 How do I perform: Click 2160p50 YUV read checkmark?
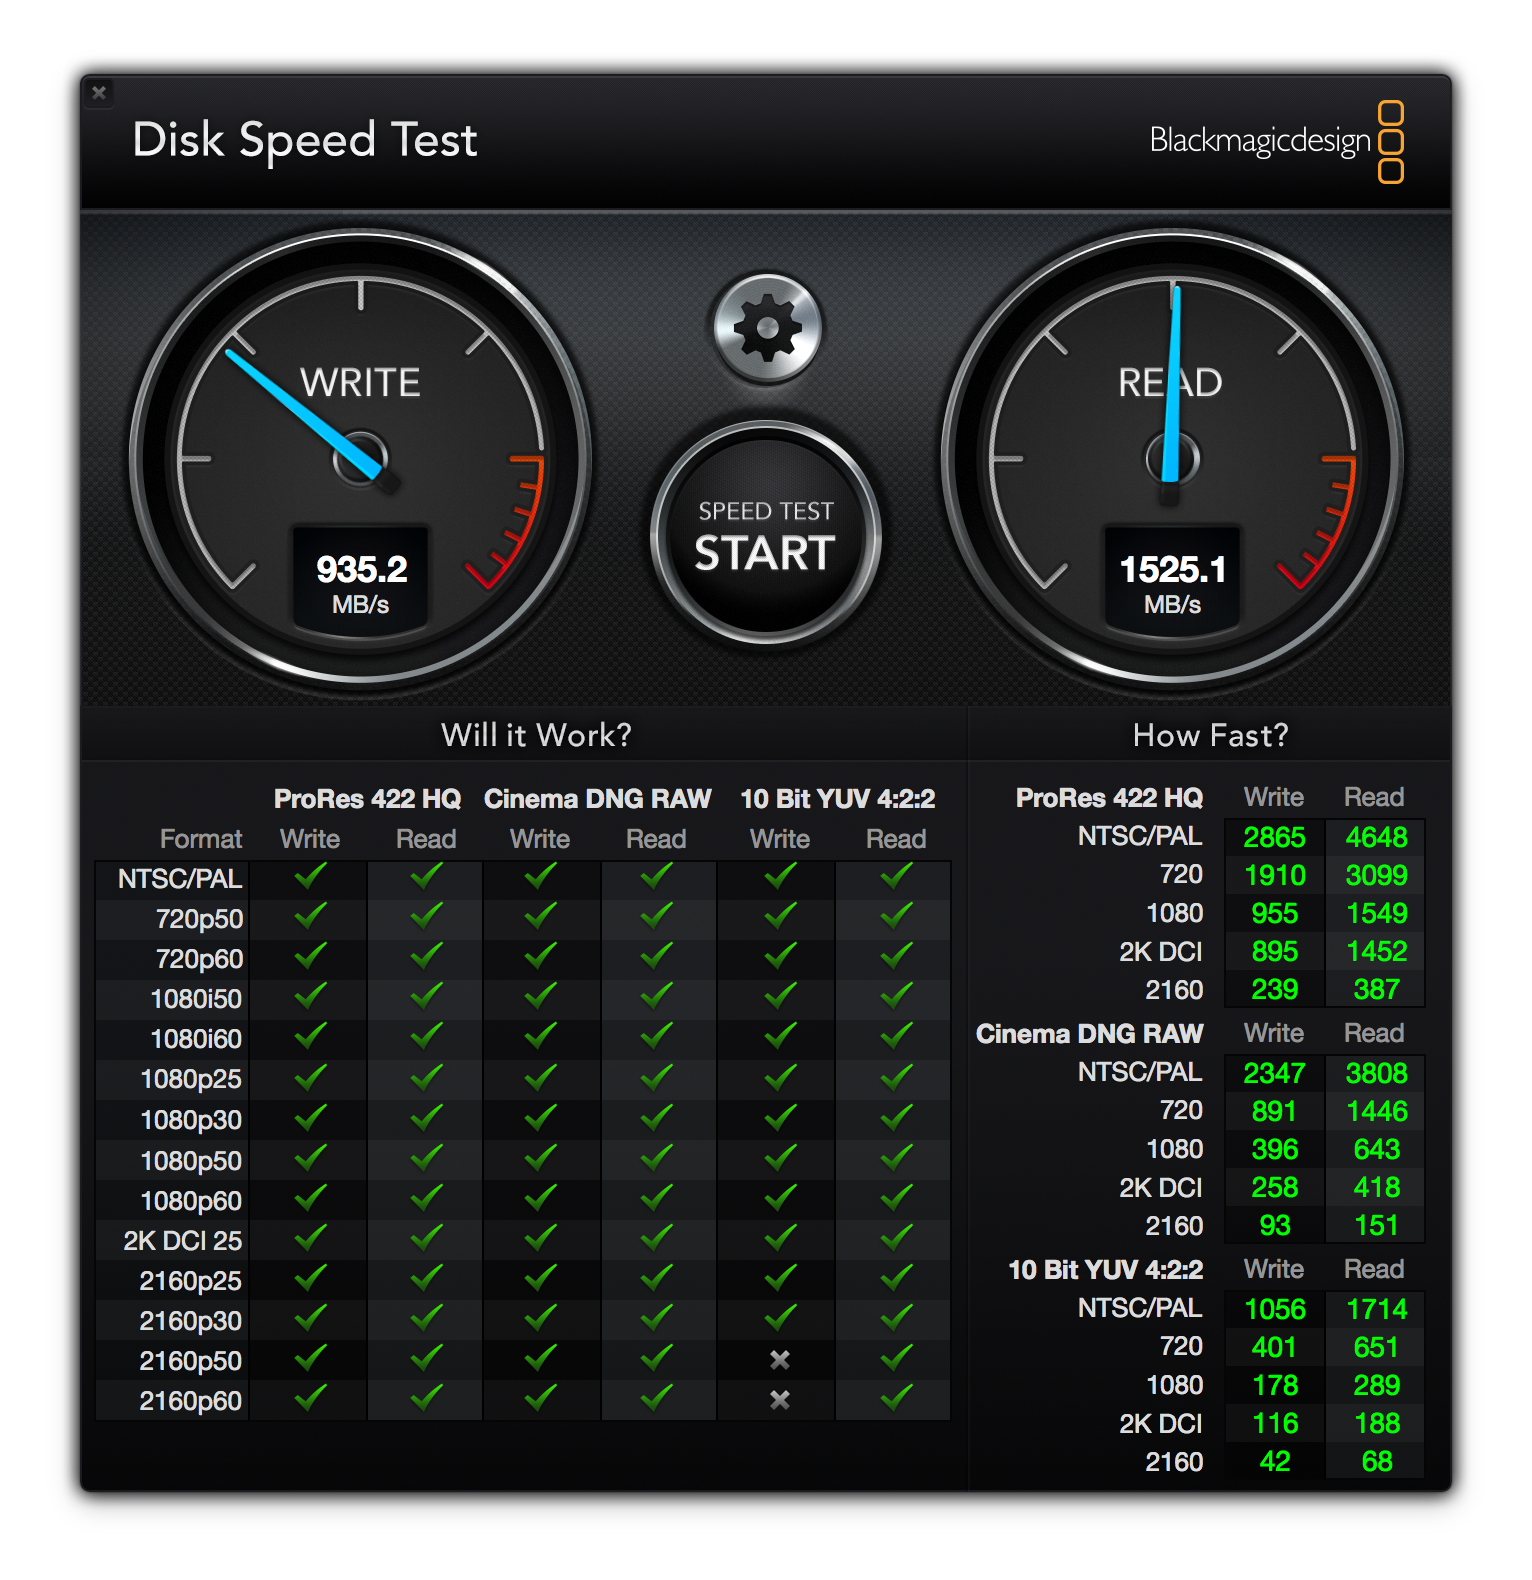pyautogui.click(x=896, y=1358)
